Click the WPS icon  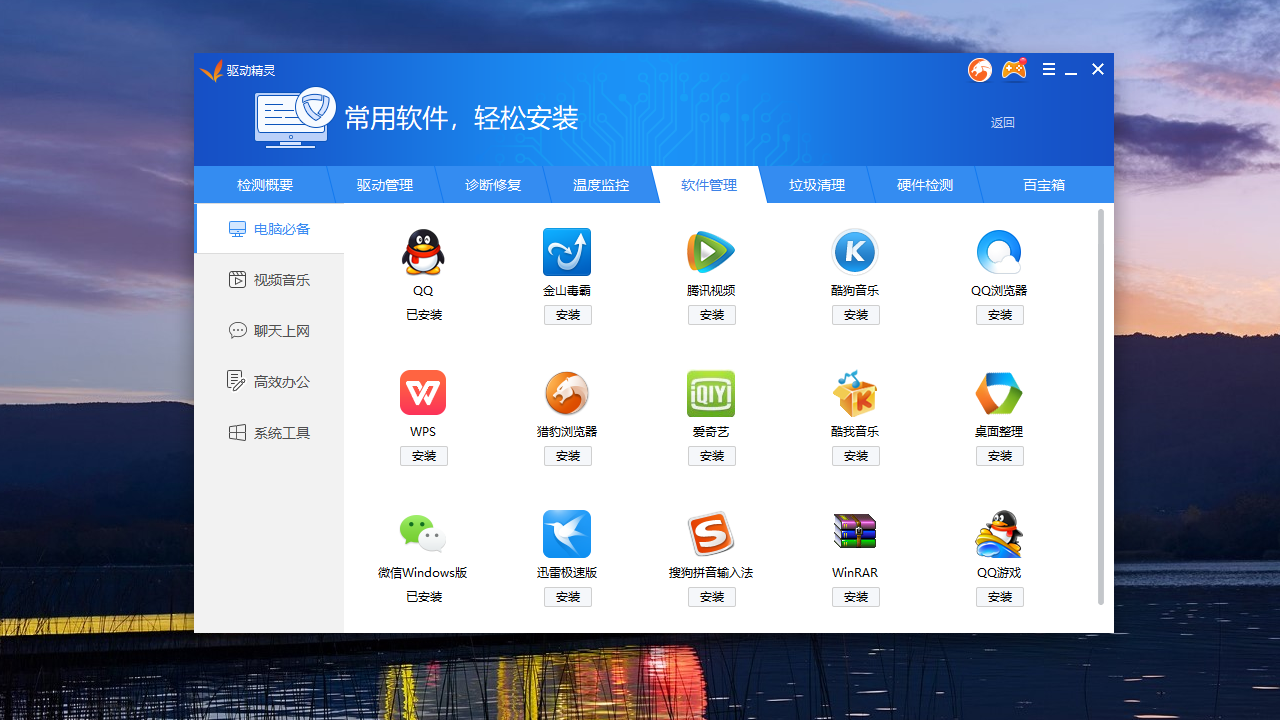pos(423,392)
